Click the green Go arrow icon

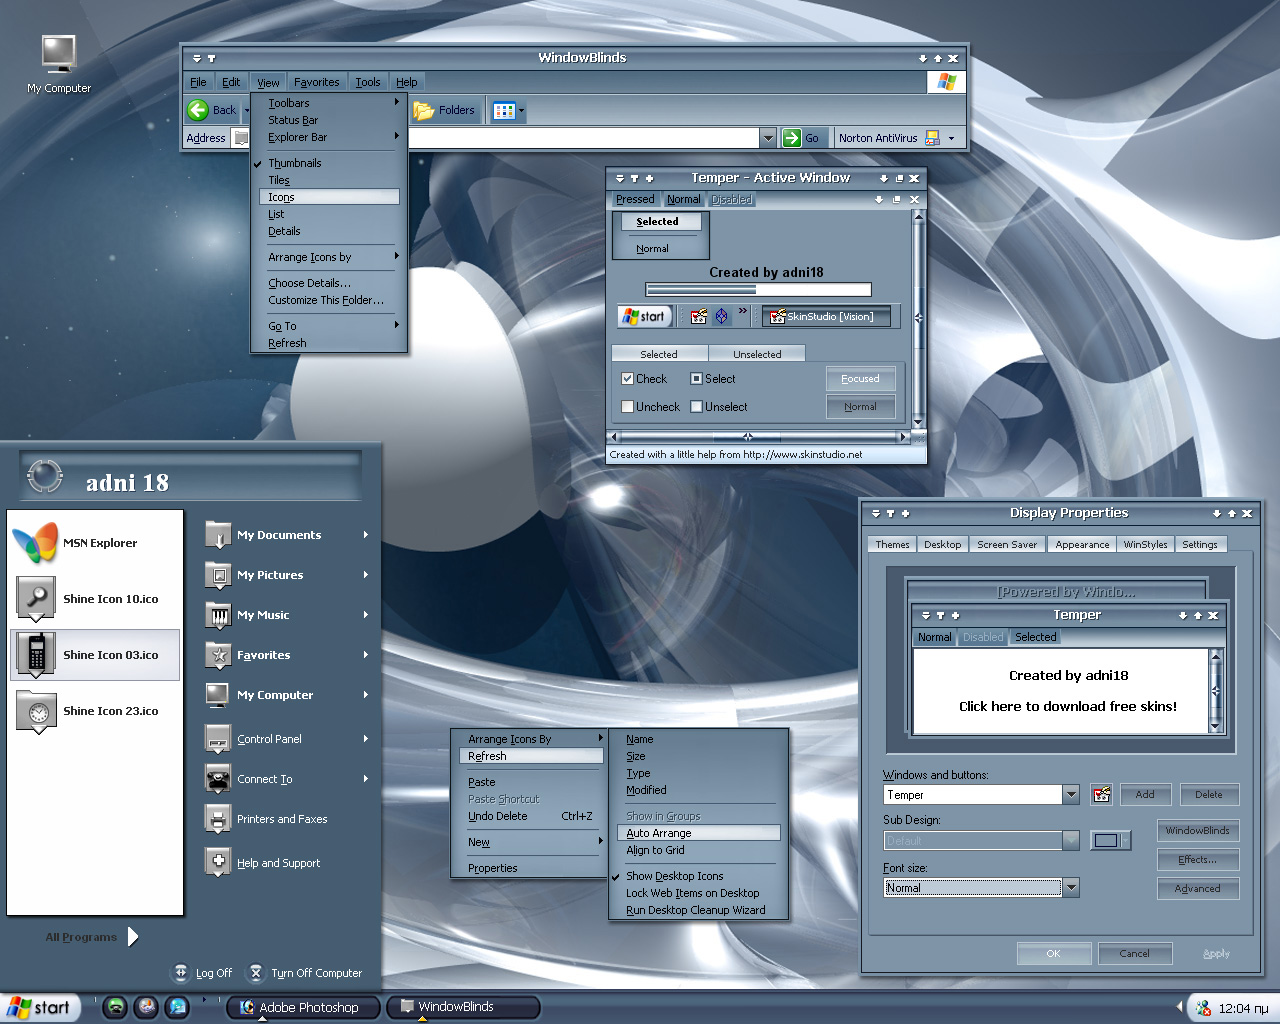tap(791, 138)
